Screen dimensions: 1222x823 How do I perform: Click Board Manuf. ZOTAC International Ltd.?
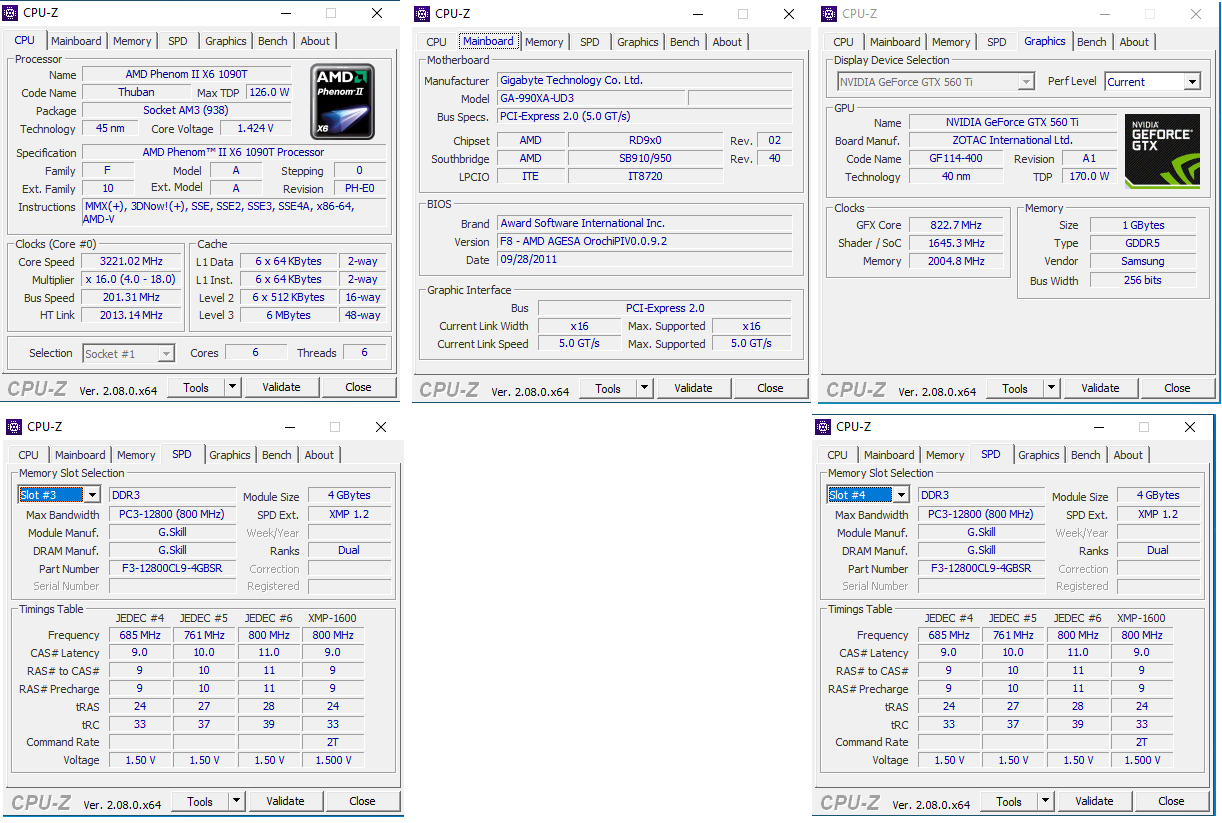click(x=1013, y=141)
